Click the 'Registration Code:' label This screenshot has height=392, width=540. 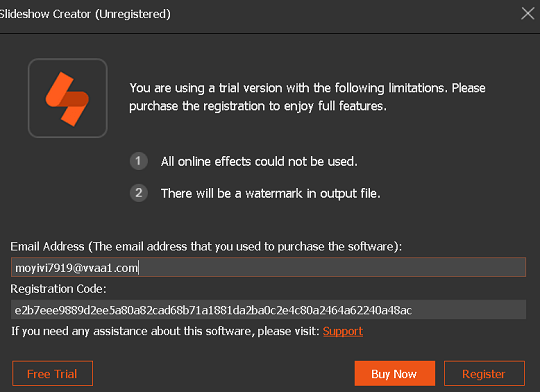(58, 289)
